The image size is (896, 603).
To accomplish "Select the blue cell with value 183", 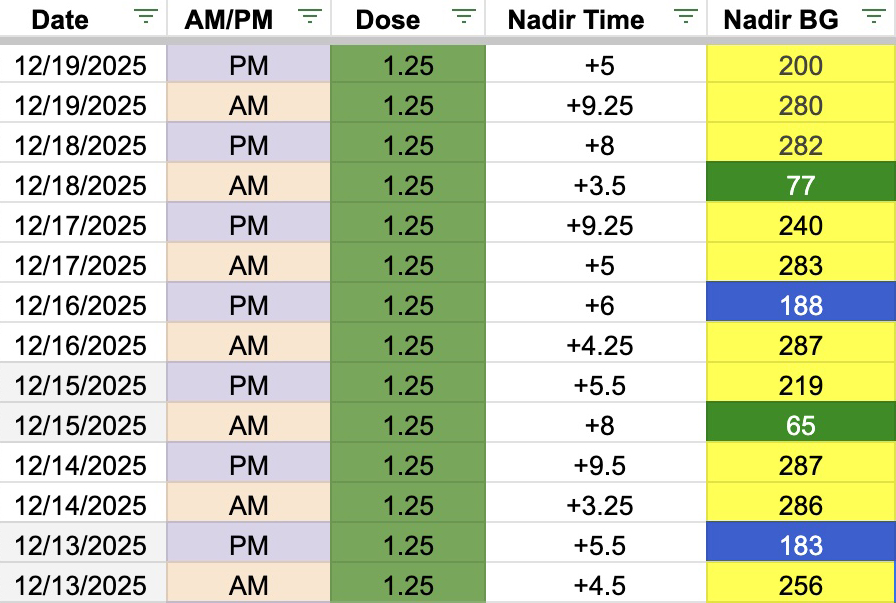I will [801, 546].
